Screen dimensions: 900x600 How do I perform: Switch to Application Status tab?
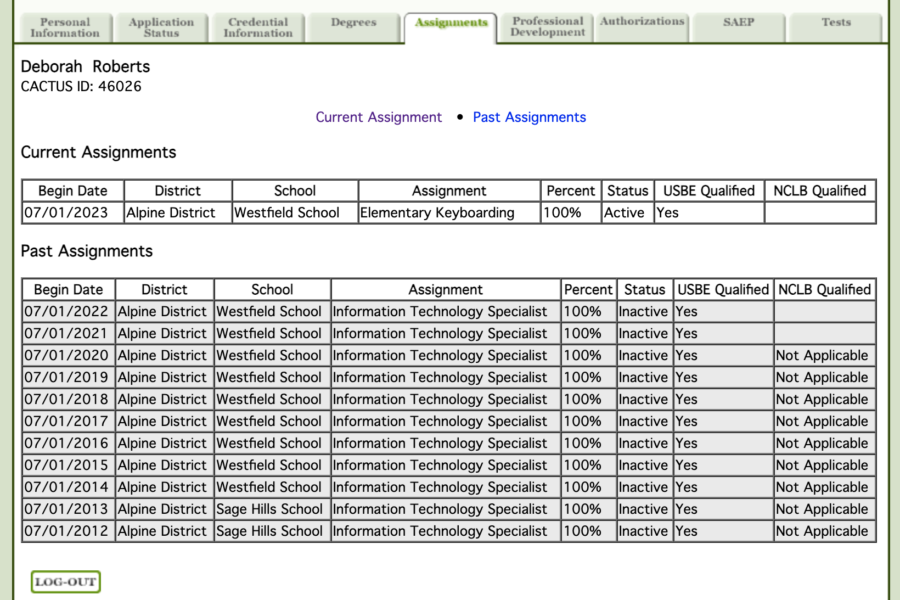point(161,28)
